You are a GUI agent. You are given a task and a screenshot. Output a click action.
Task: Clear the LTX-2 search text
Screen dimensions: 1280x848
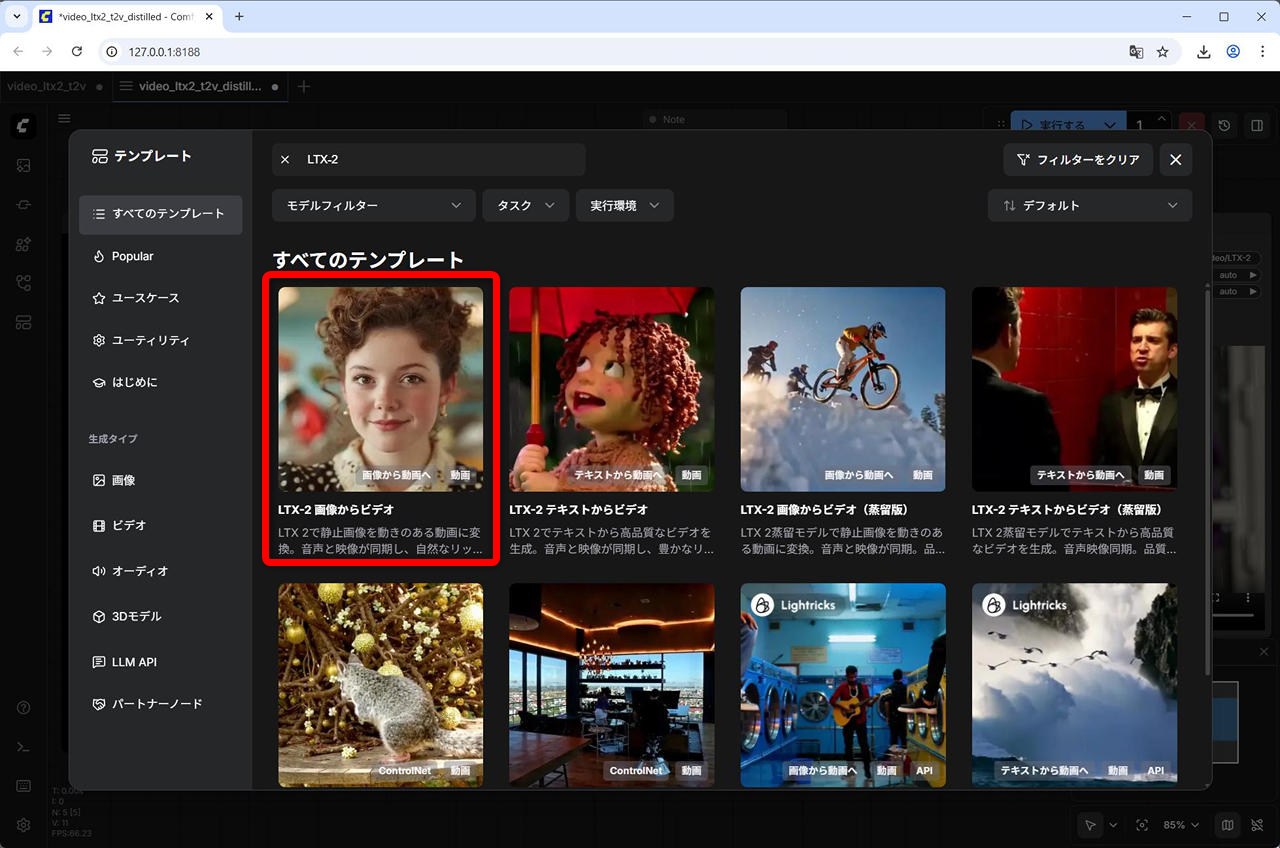[x=285, y=160]
